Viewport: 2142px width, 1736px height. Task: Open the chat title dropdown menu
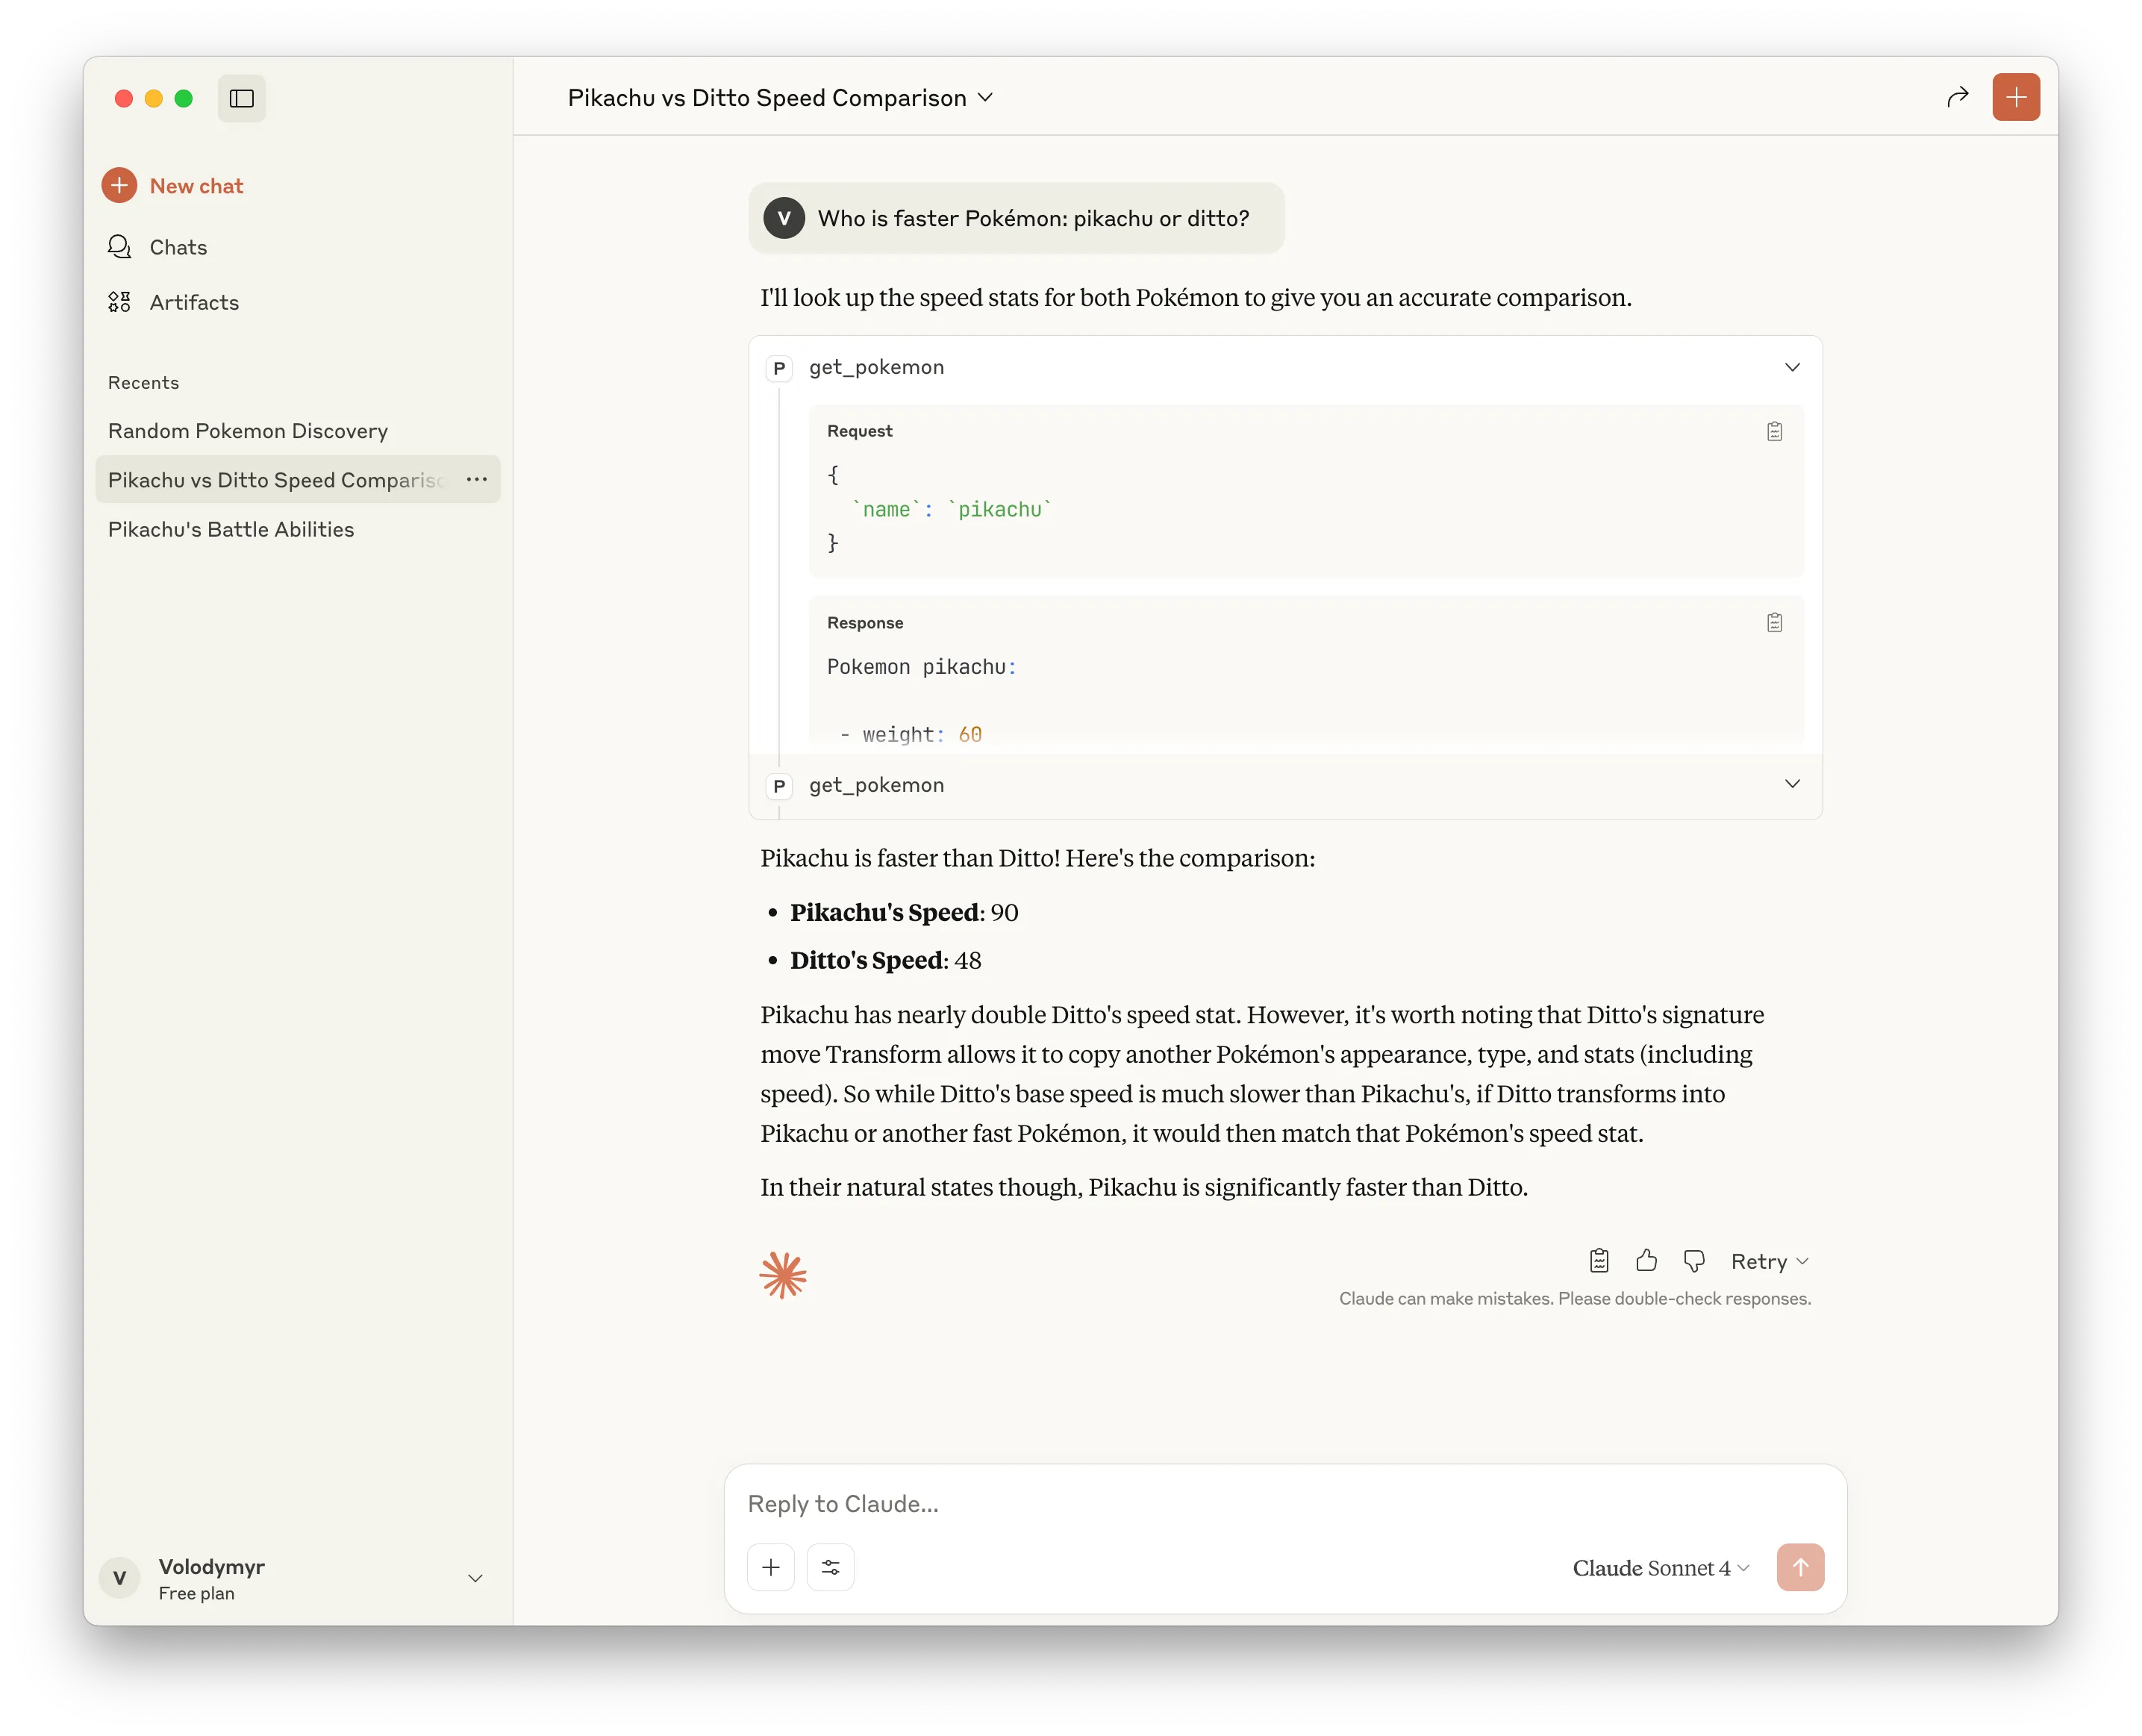(985, 98)
